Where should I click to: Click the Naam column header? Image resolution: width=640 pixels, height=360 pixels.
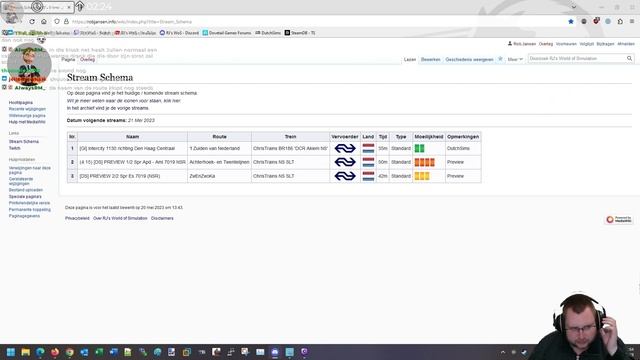pyautogui.click(x=132, y=137)
